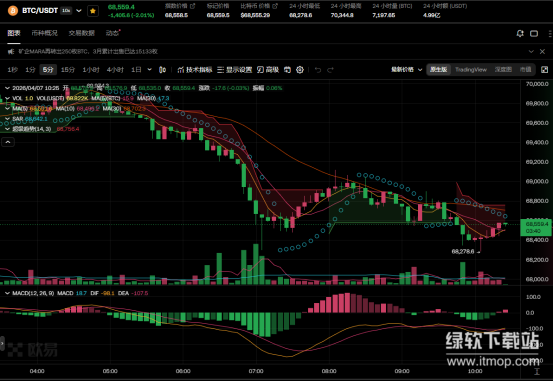Switch to the 交易数据 tab
The width and height of the screenshot is (554, 381).
pos(82,33)
